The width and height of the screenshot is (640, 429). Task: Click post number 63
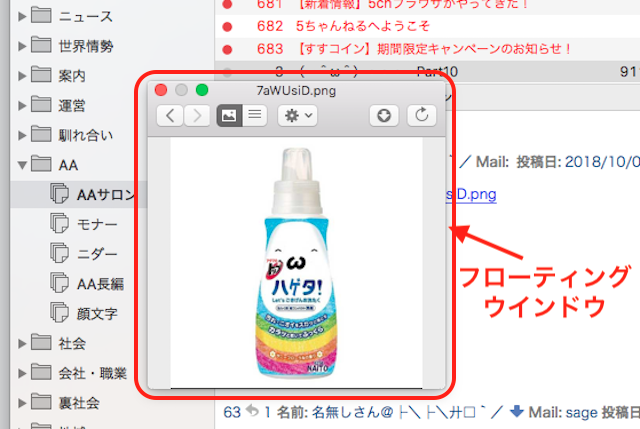[232, 412]
